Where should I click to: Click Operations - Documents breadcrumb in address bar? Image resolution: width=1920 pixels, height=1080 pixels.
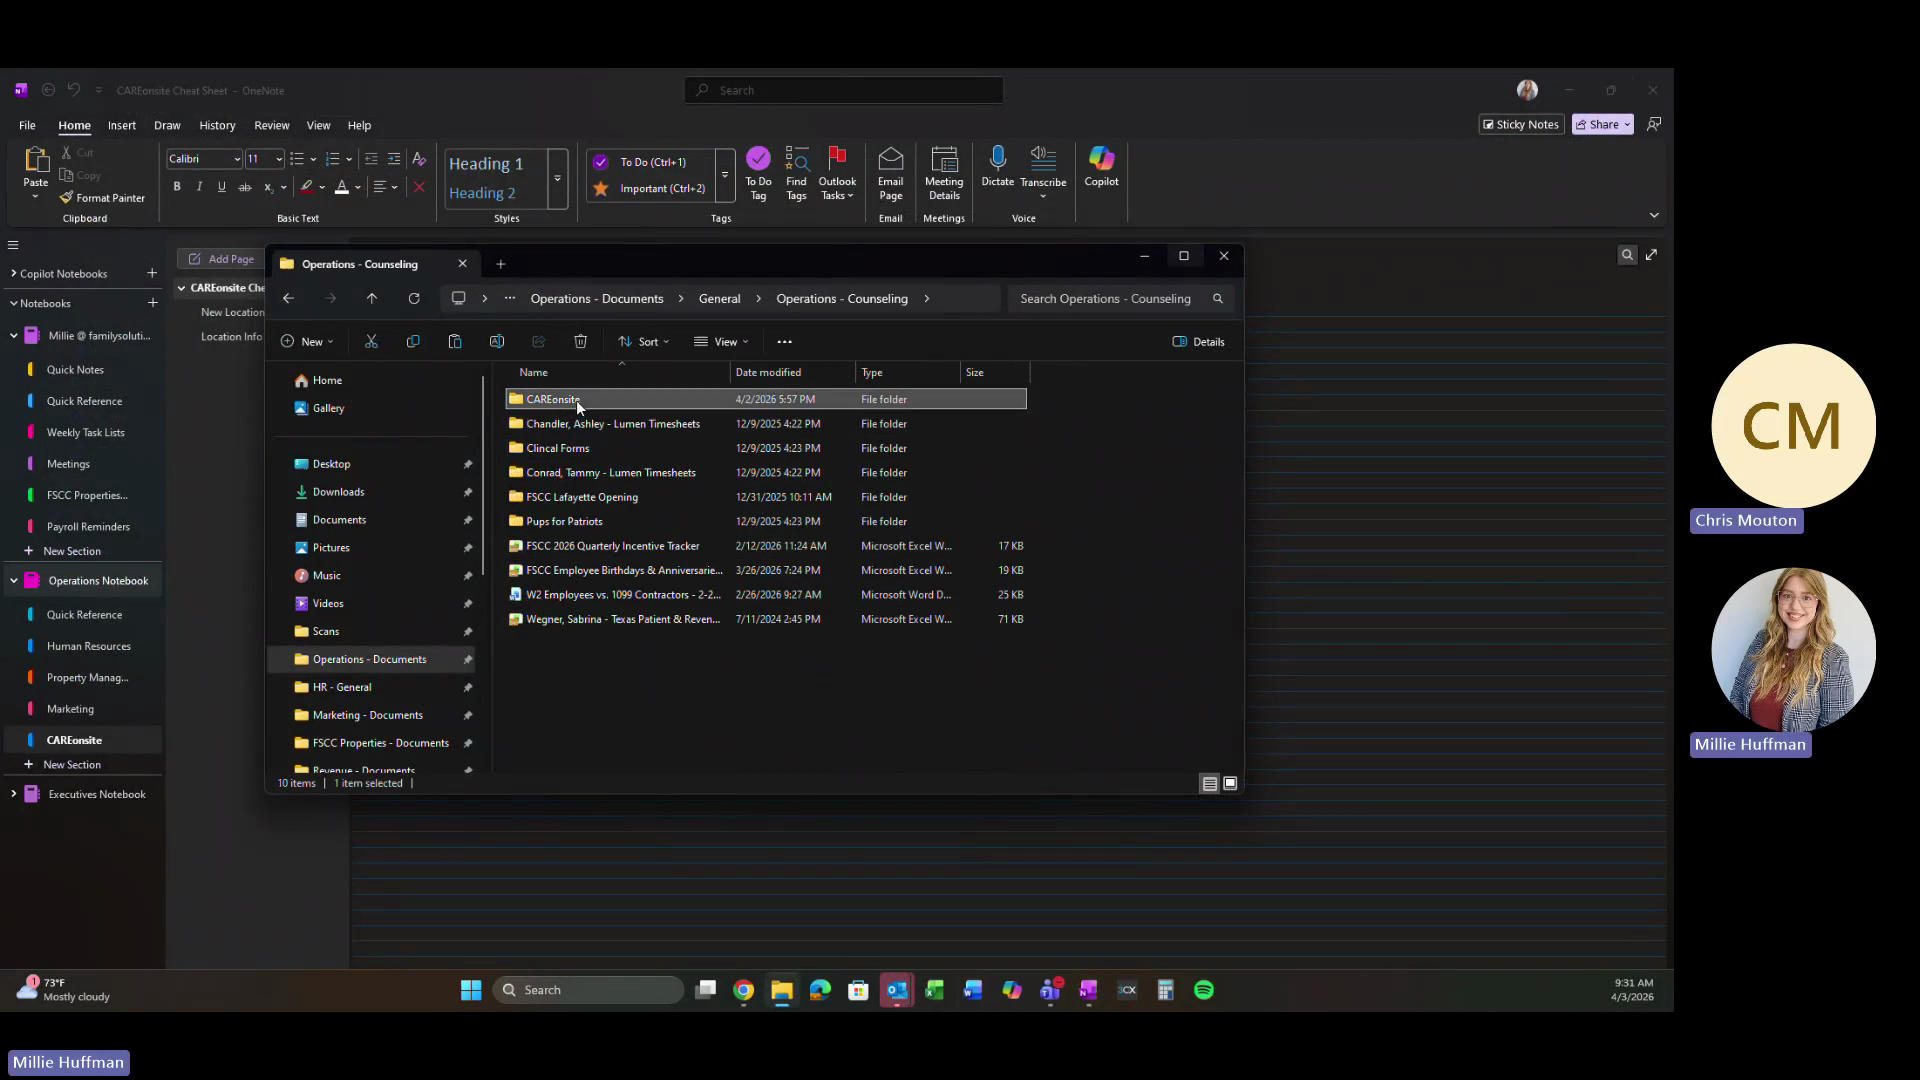point(597,299)
